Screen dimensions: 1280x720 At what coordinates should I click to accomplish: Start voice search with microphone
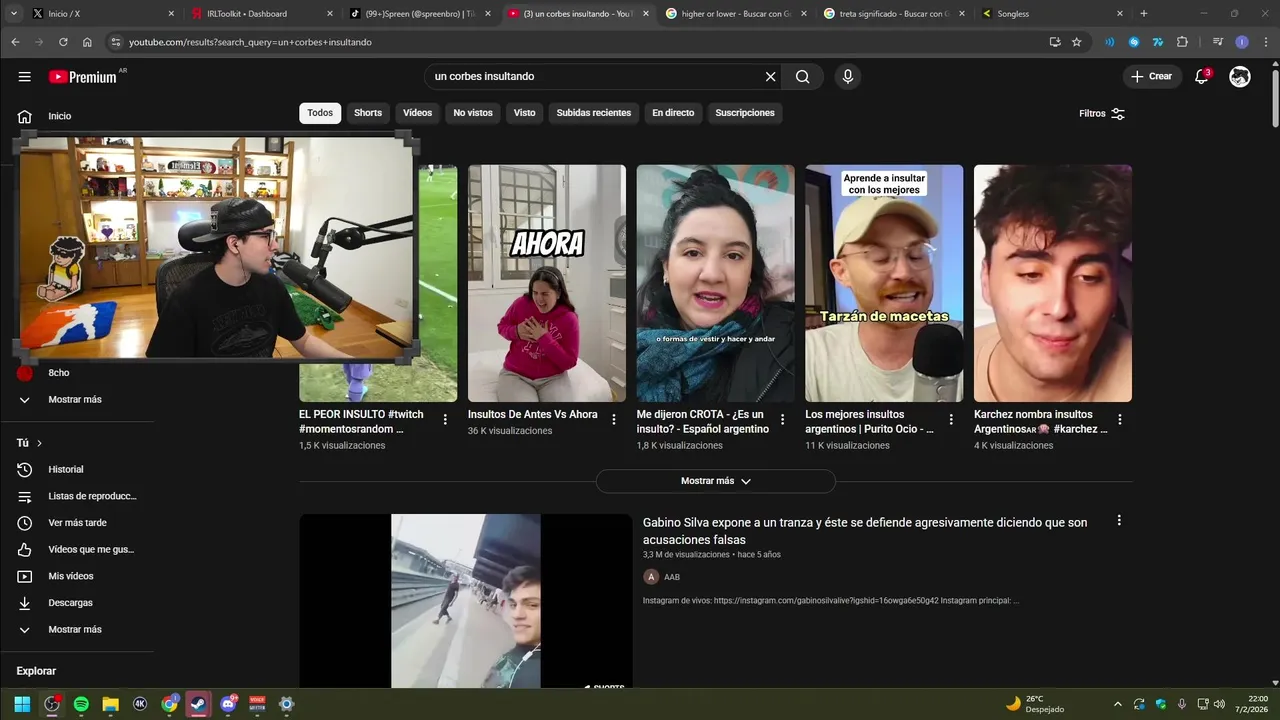pos(848,77)
